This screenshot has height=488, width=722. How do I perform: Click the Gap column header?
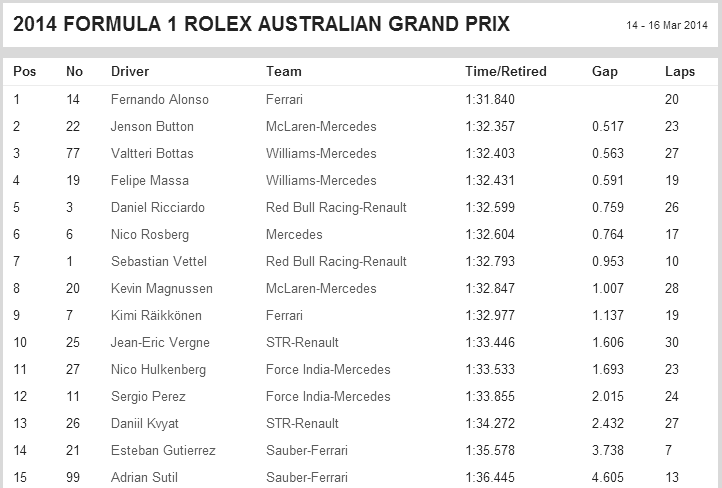point(605,72)
